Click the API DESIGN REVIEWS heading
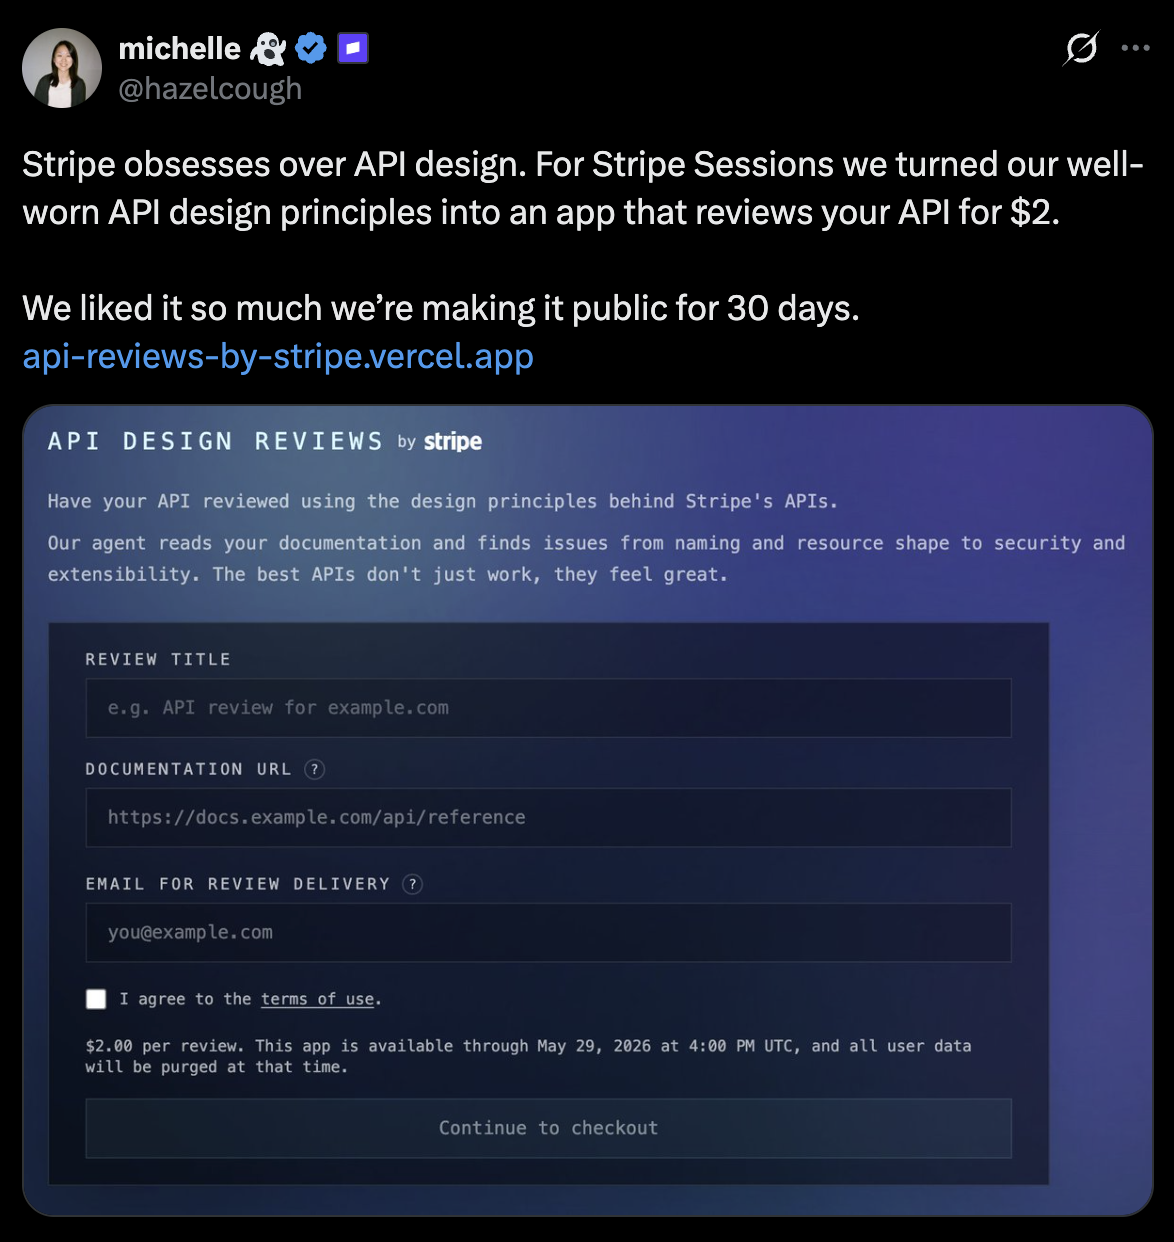 [215, 441]
